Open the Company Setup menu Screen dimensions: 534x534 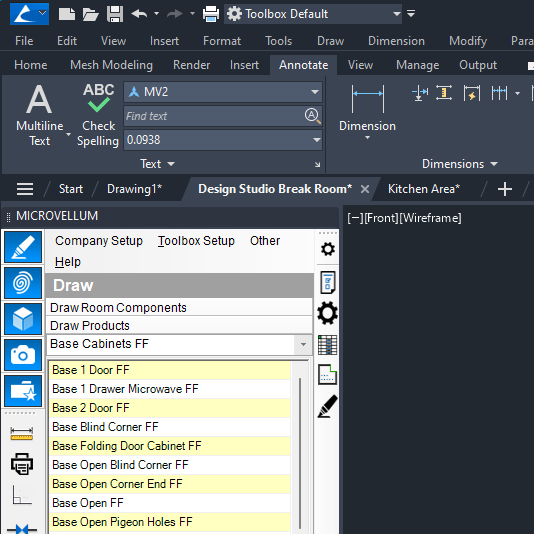[x=99, y=241]
